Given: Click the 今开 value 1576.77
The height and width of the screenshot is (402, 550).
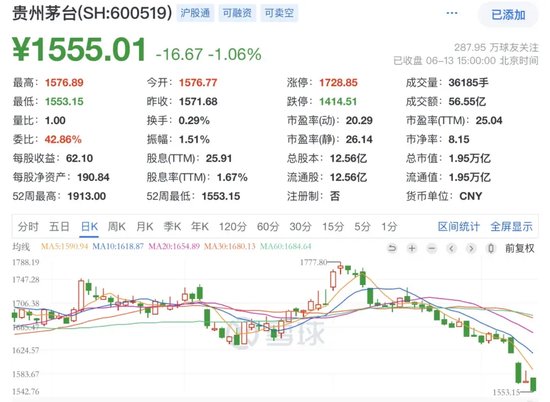Looking at the screenshot, I should [198, 83].
